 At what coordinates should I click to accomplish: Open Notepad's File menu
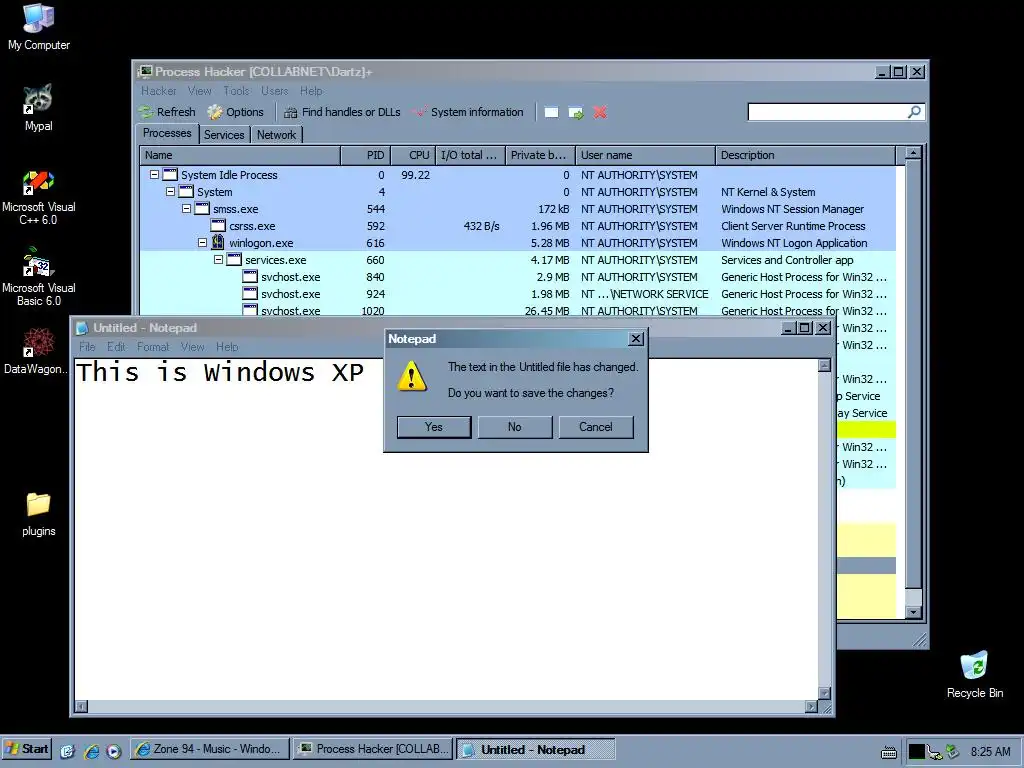[x=87, y=347]
